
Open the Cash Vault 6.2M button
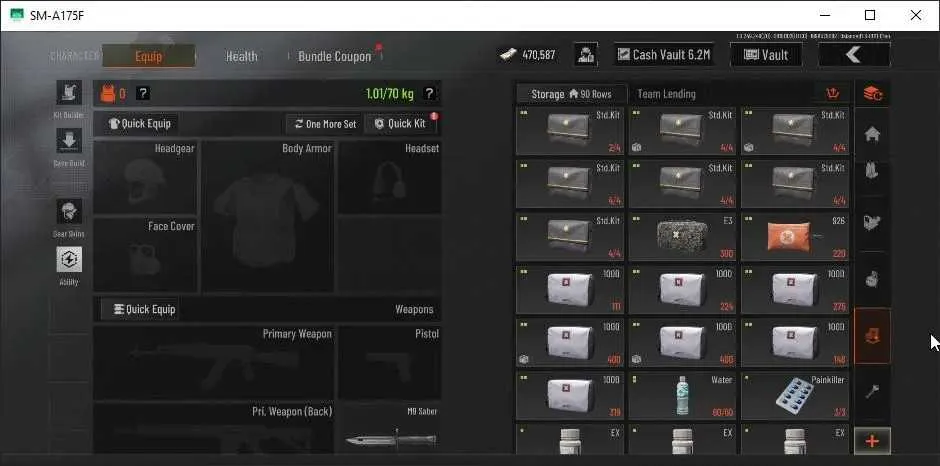[x=664, y=55]
